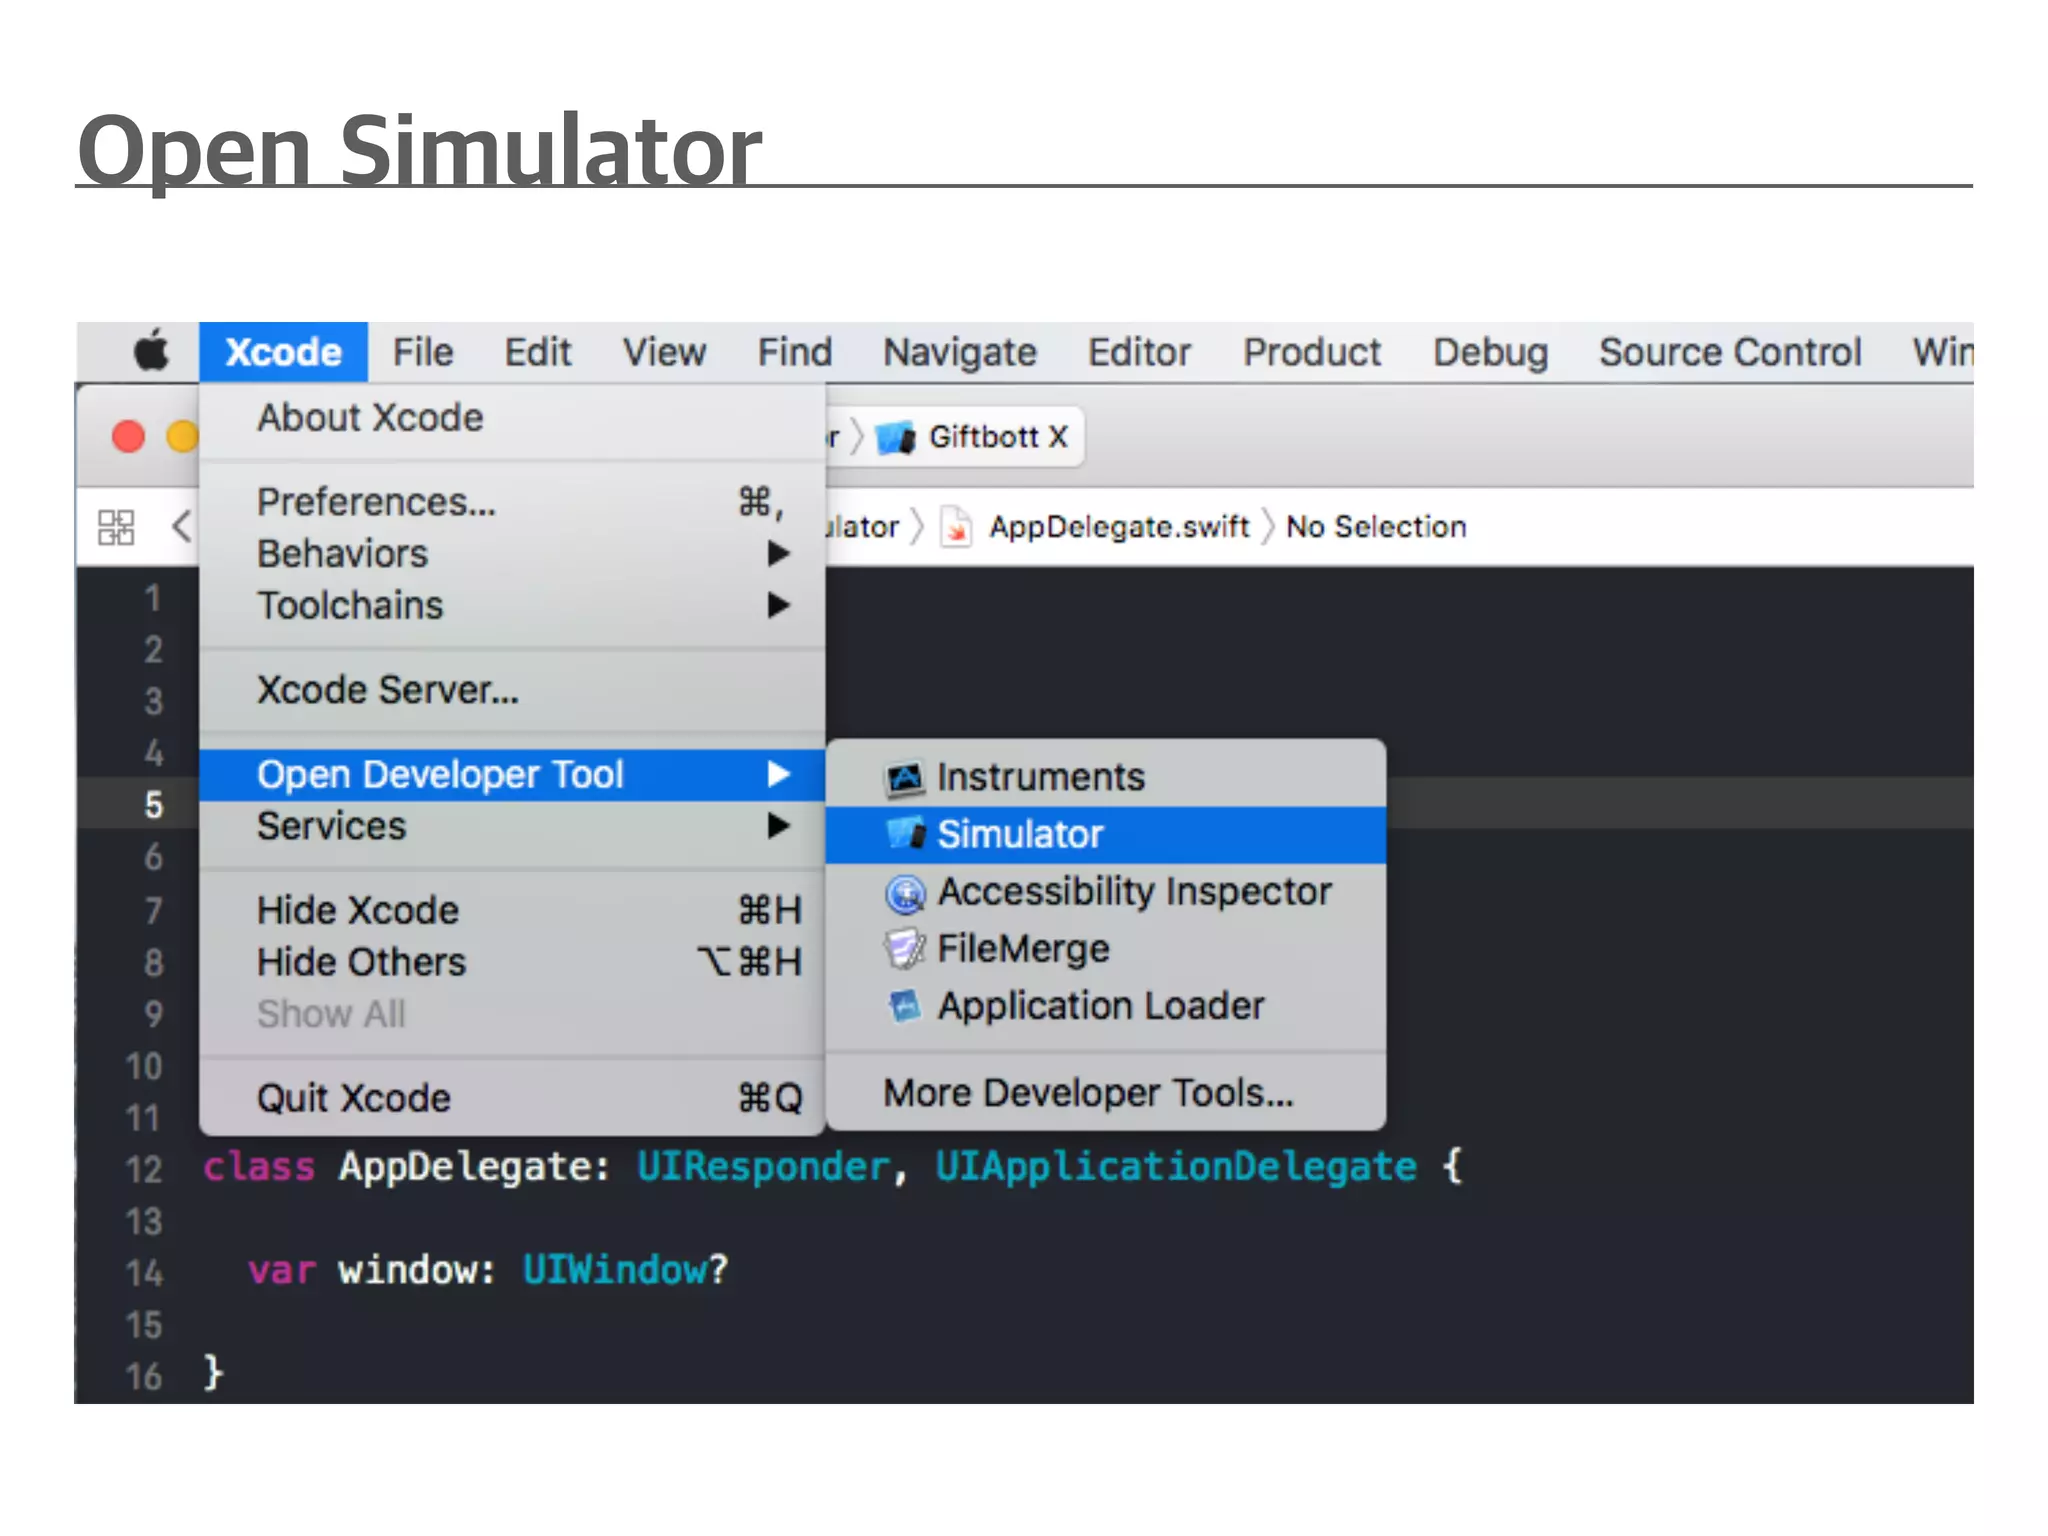Choose Quit Xcode
2048x1536 pixels.
[353, 1098]
